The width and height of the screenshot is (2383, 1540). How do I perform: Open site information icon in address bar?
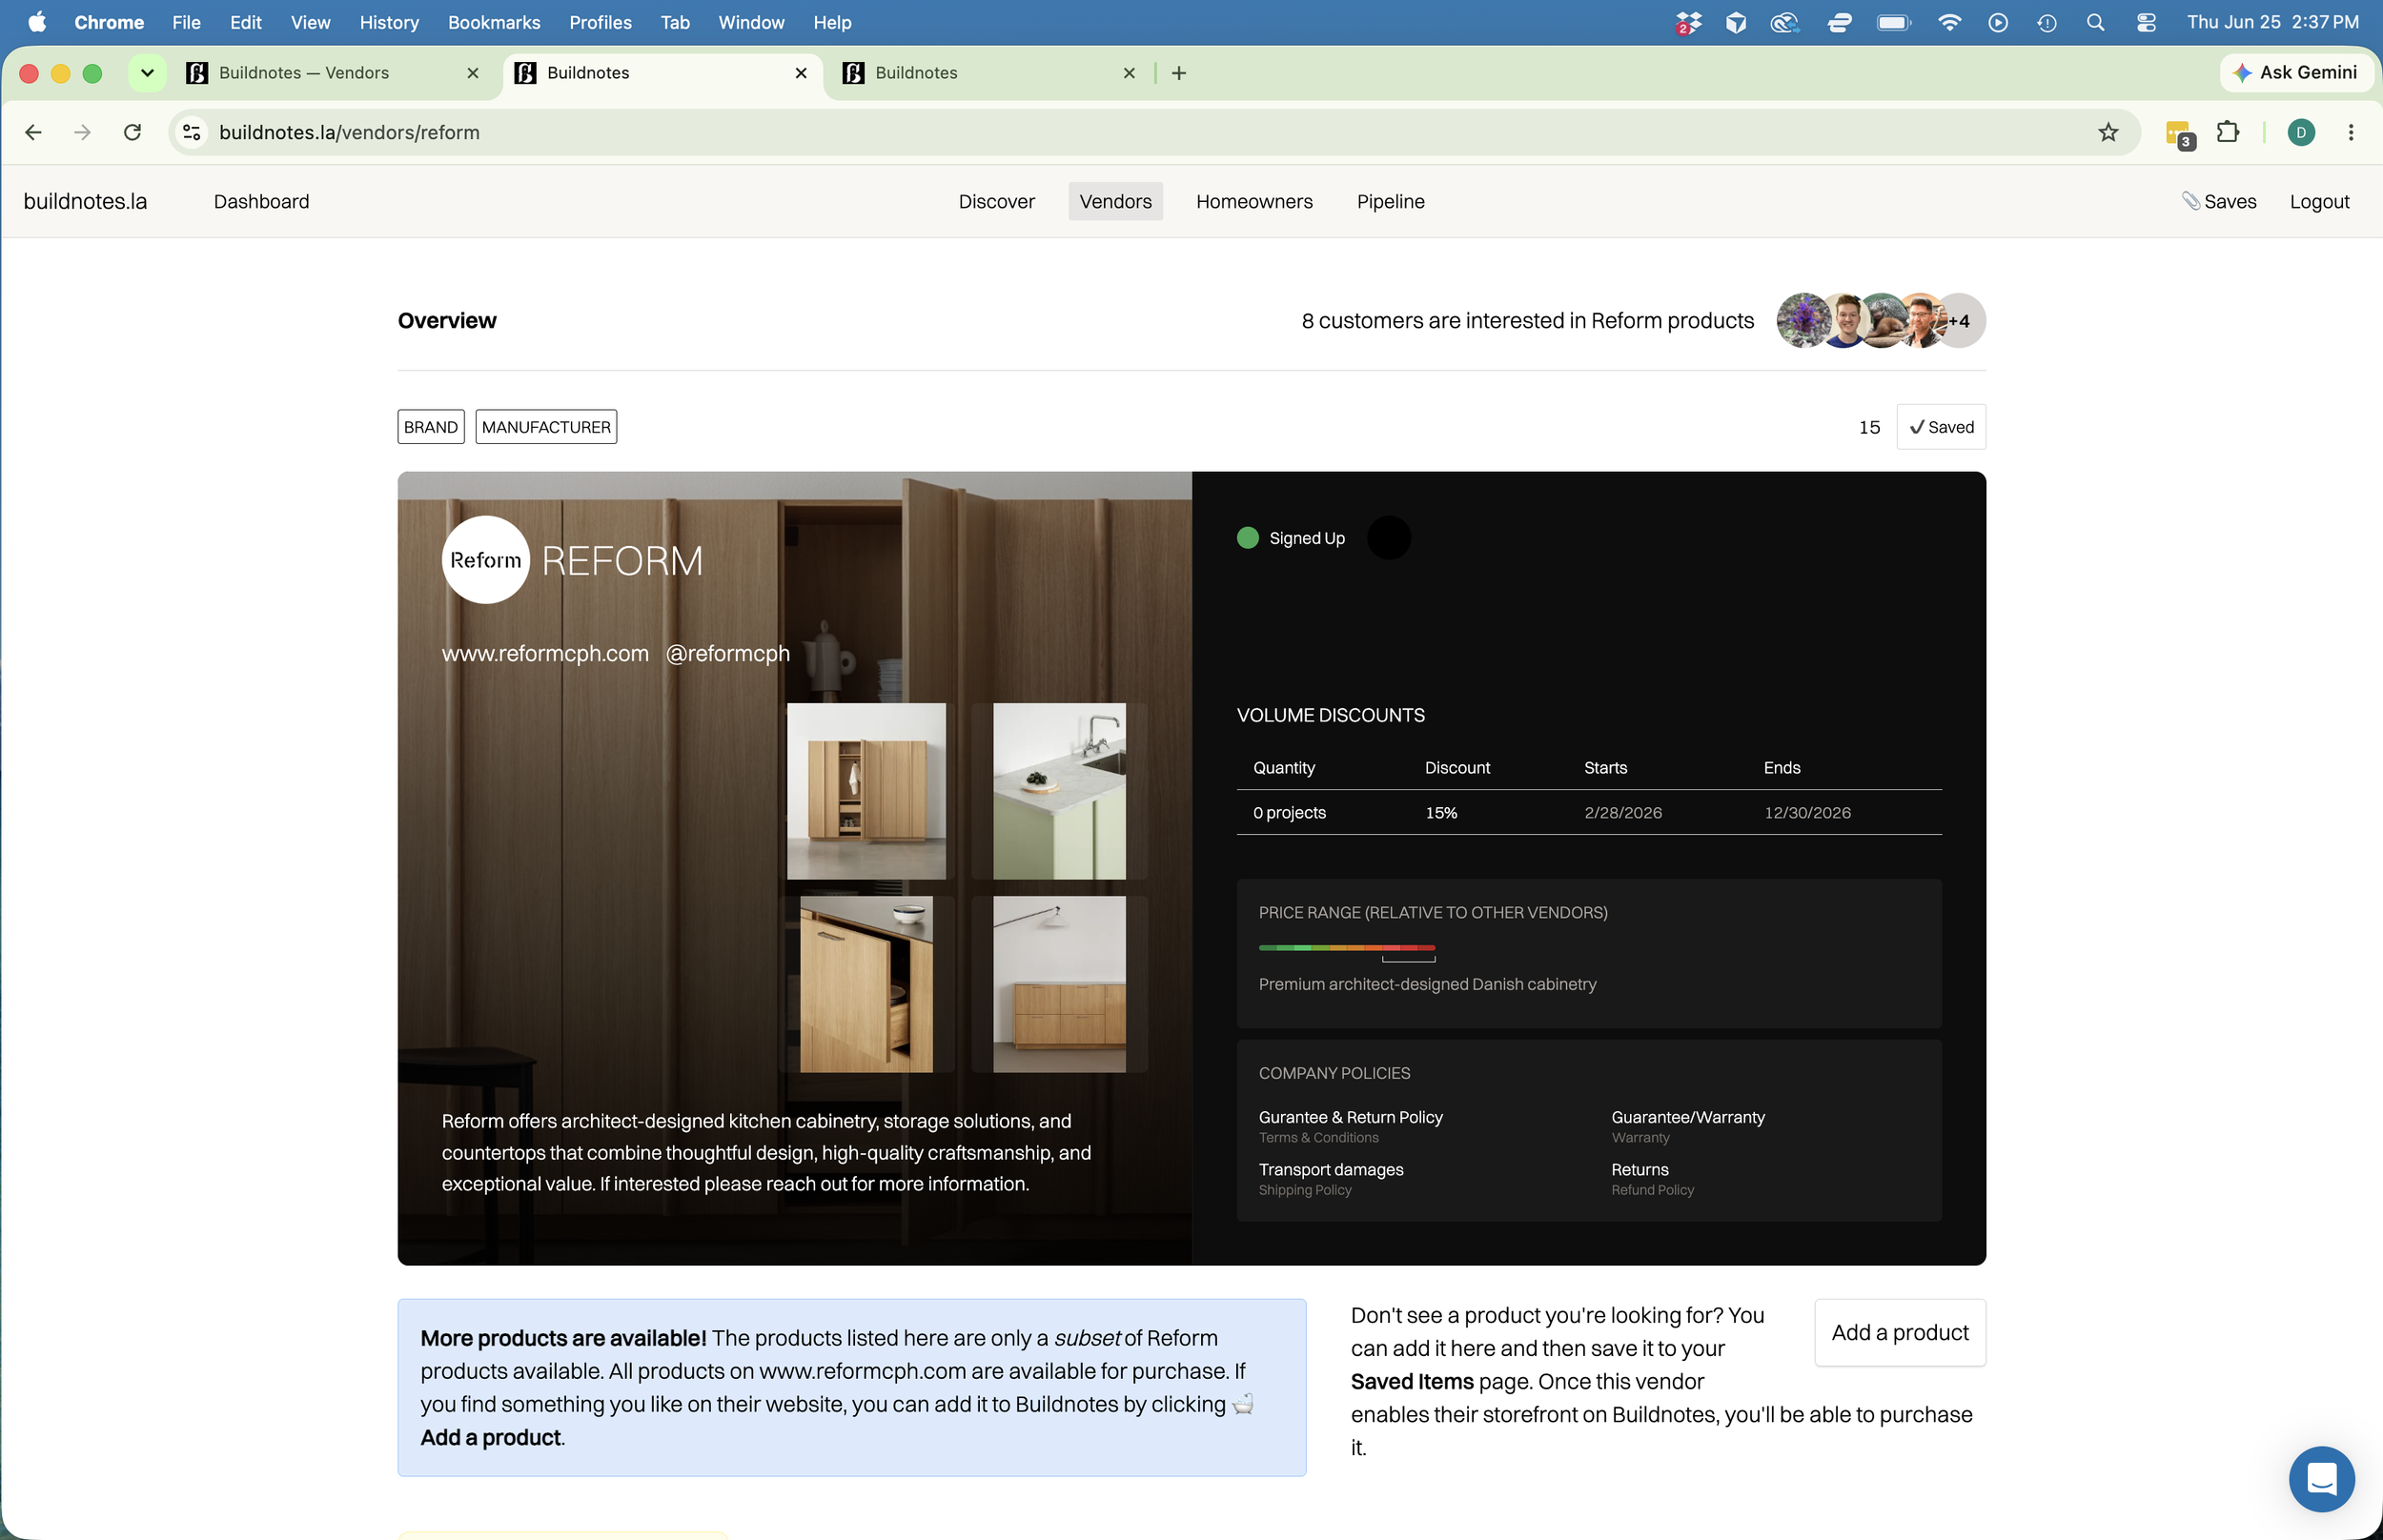click(192, 132)
